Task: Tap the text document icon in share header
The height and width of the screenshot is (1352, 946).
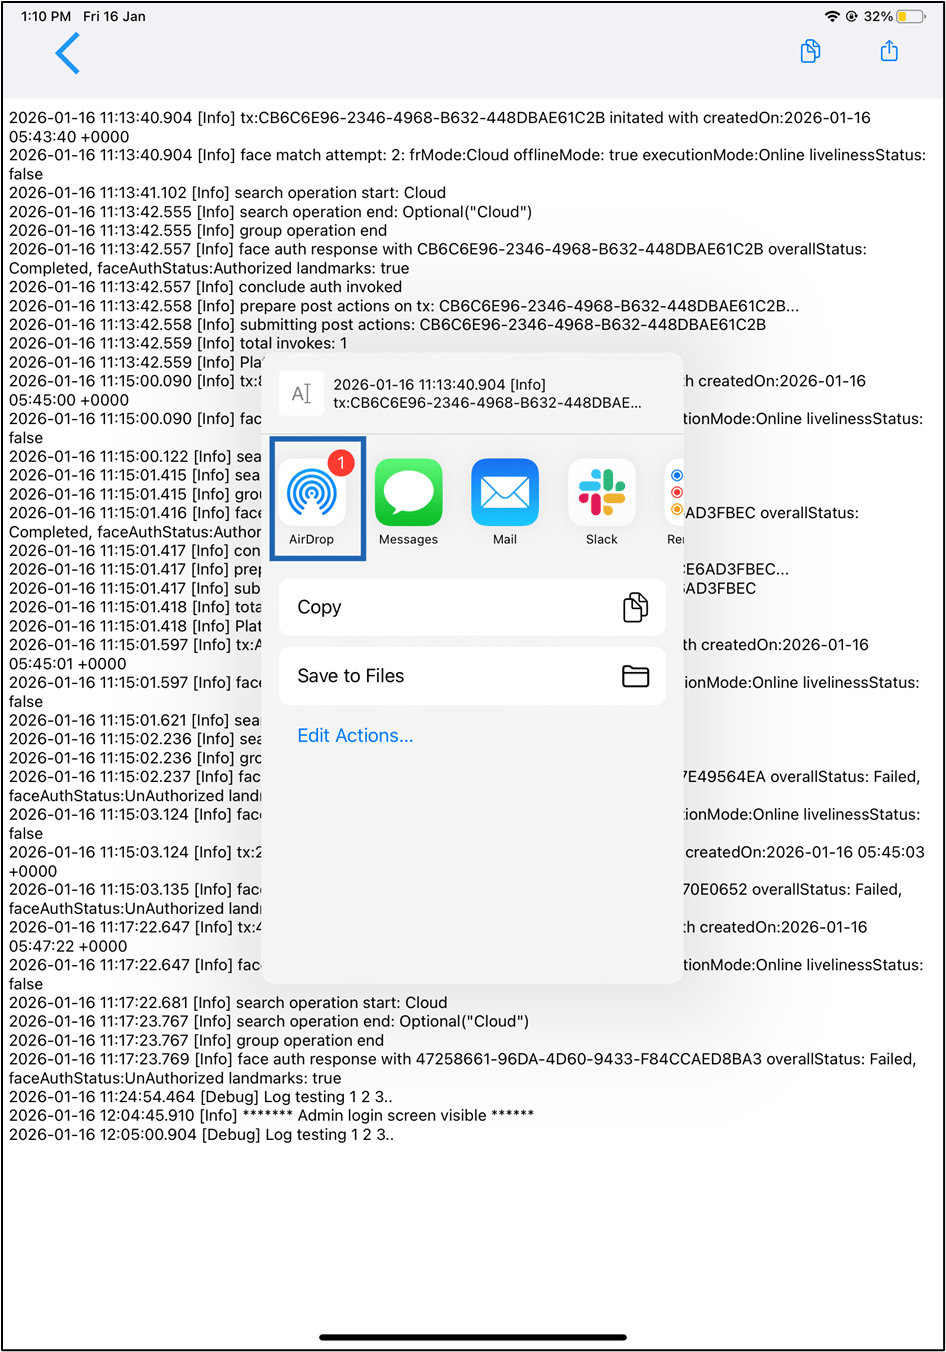Action: pyautogui.click(x=301, y=393)
